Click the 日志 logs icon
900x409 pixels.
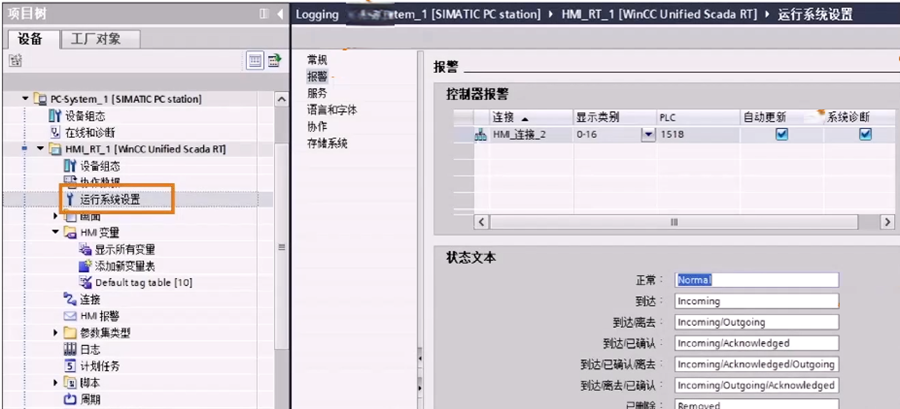[x=70, y=349]
